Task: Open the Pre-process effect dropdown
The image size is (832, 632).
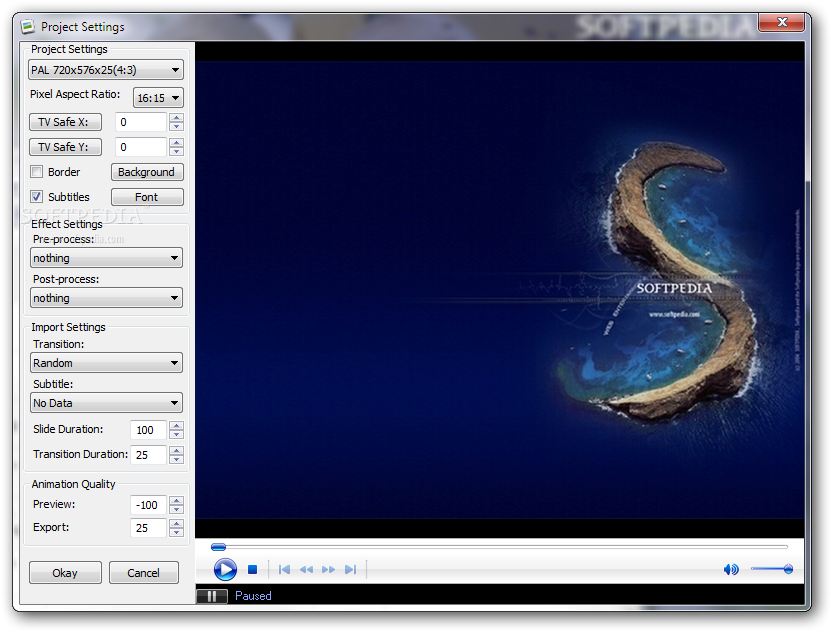Action: point(106,258)
